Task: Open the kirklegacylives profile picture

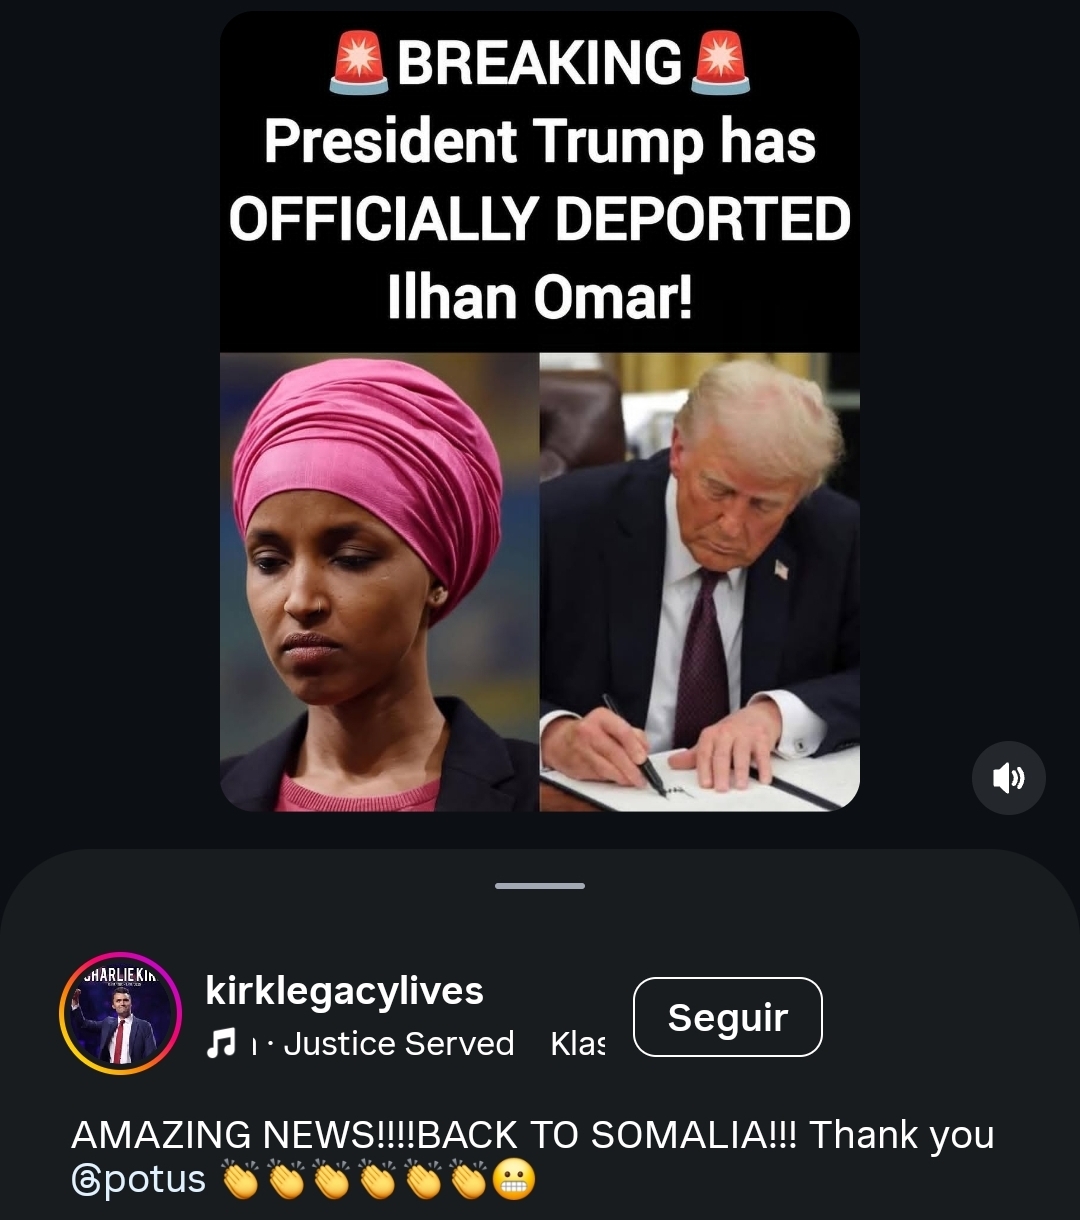Action: [x=120, y=1012]
